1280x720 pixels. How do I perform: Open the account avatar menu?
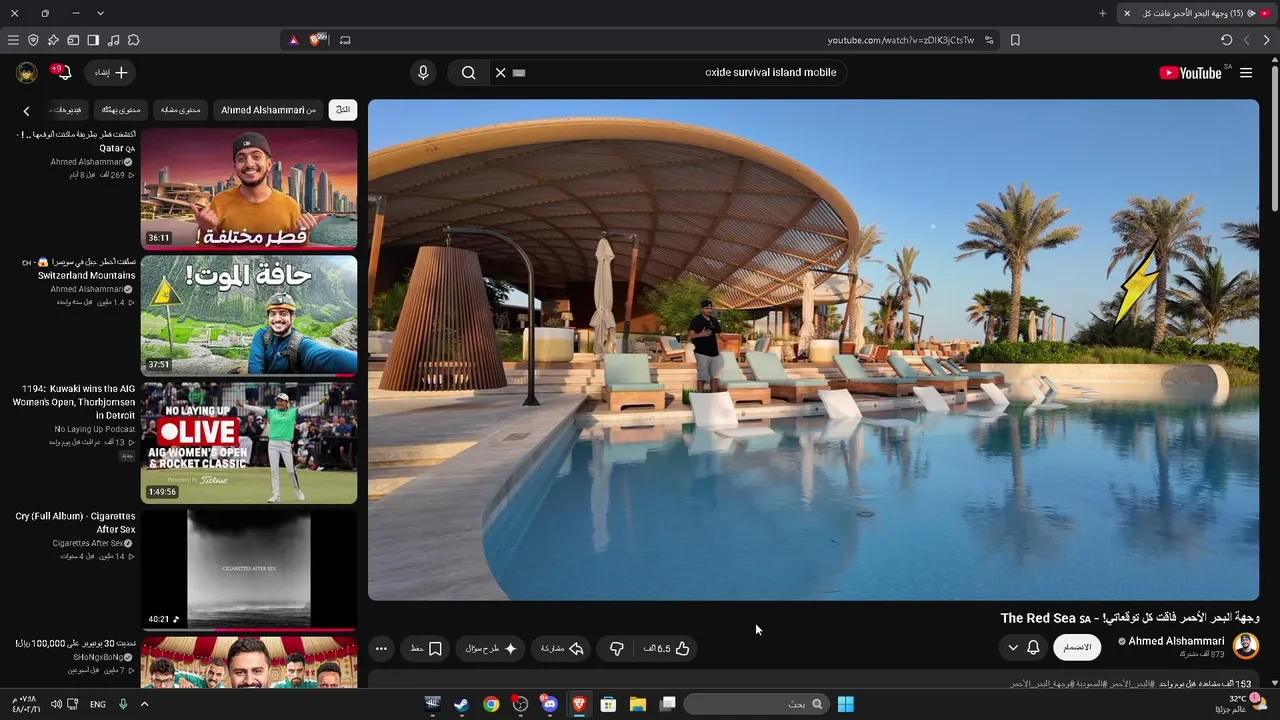[27, 73]
